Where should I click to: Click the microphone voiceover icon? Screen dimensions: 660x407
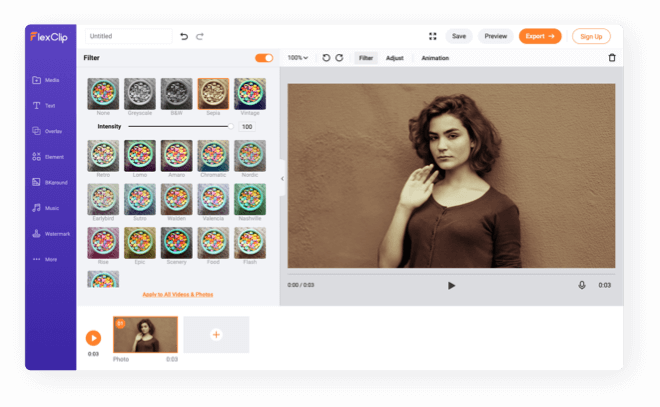(x=582, y=285)
